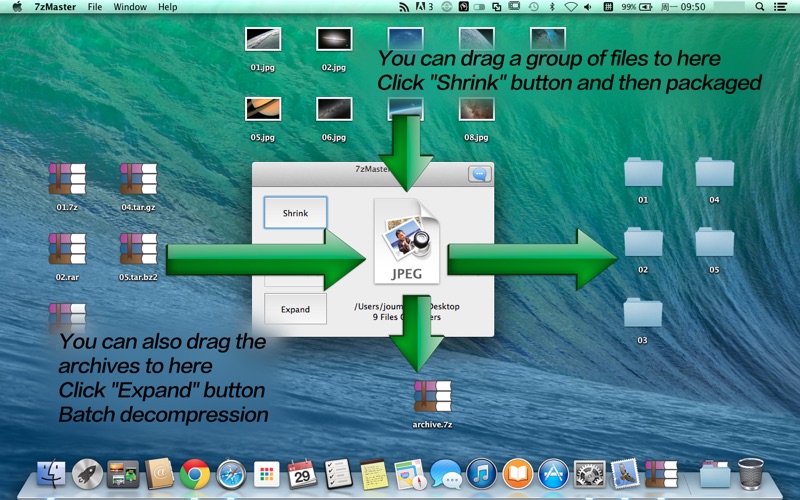The width and height of the screenshot is (800, 500).
Task: Open Contacts address book in Dock
Action: (x=159, y=474)
